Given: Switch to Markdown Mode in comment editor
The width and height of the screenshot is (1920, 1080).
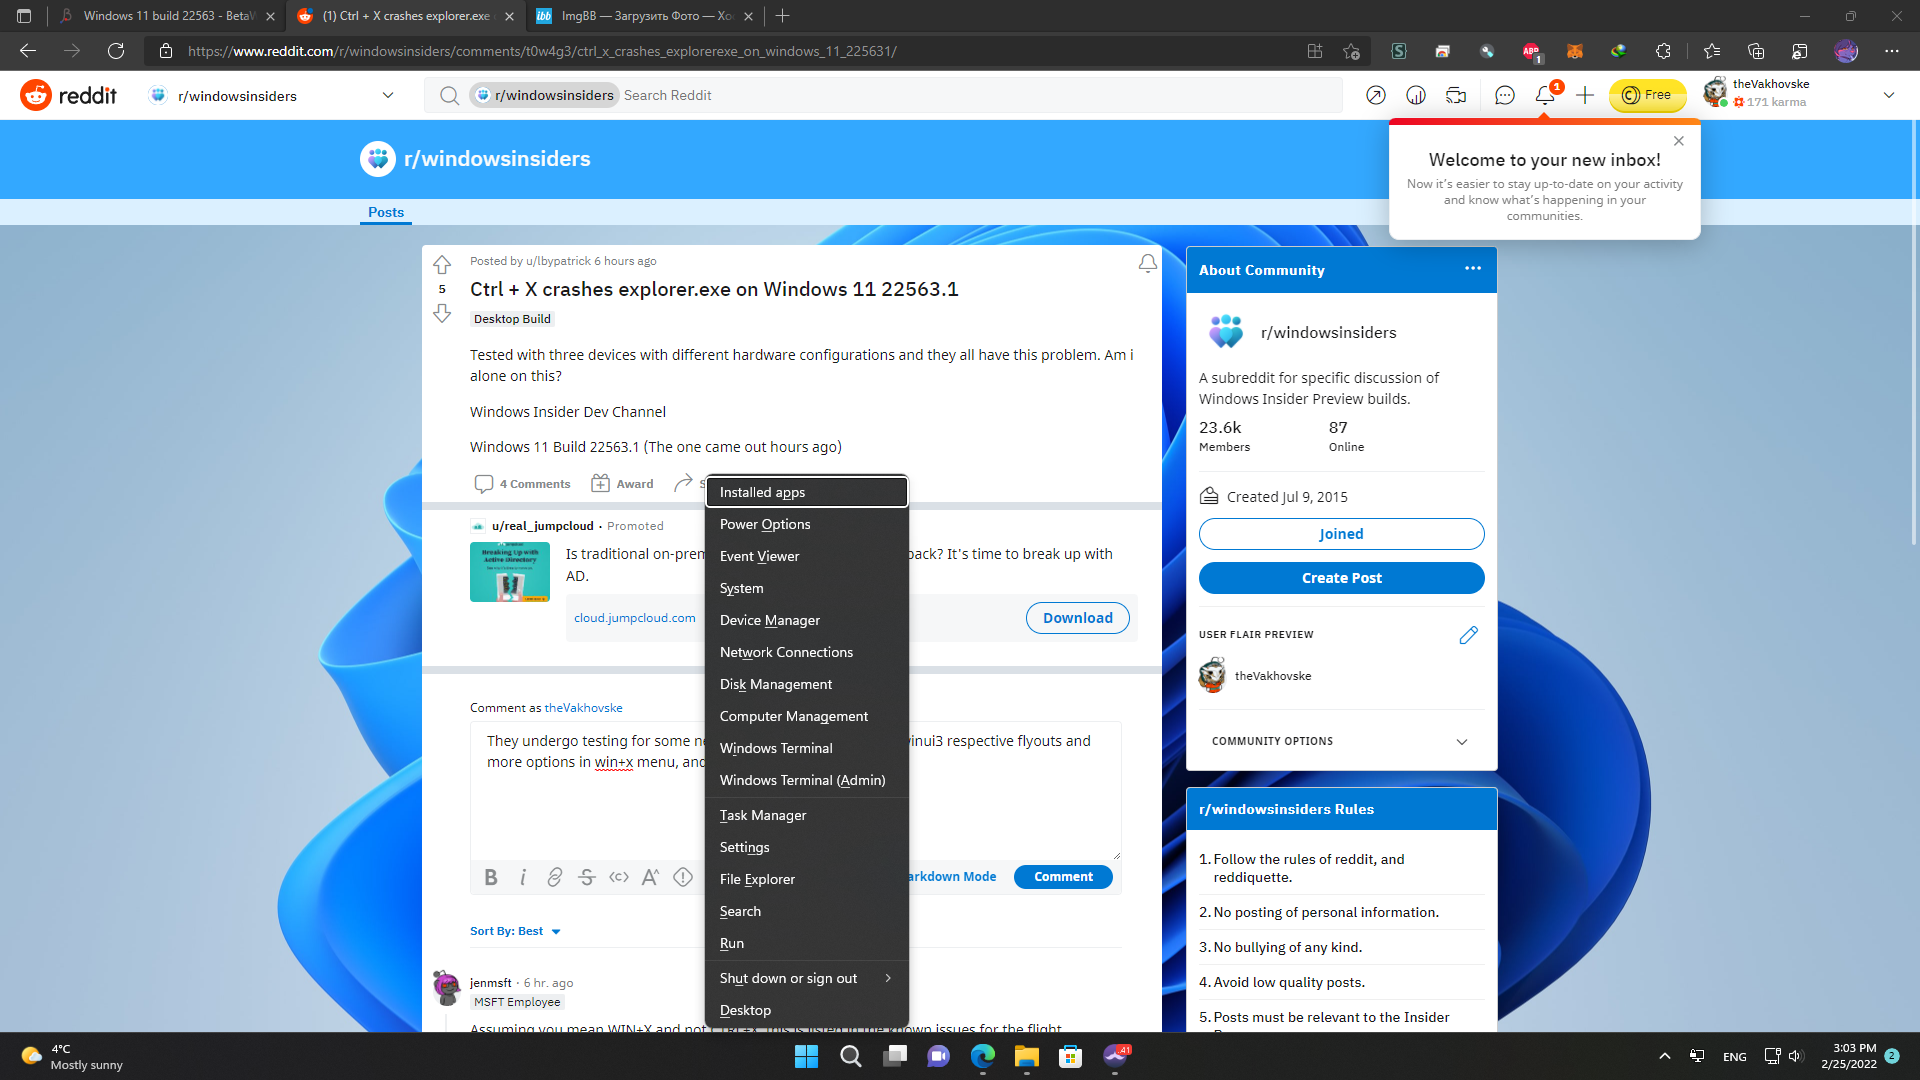Looking at the screenshot, I should (x=952, y=877).
